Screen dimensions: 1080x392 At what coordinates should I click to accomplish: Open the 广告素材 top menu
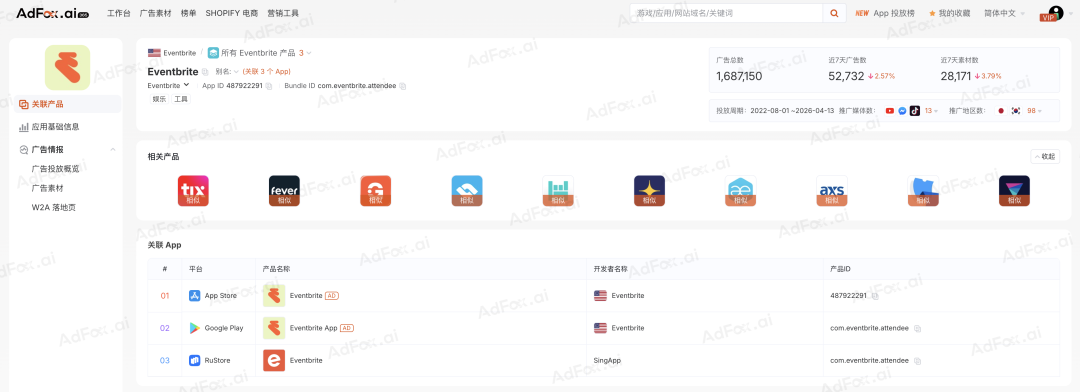pos(156,13)
